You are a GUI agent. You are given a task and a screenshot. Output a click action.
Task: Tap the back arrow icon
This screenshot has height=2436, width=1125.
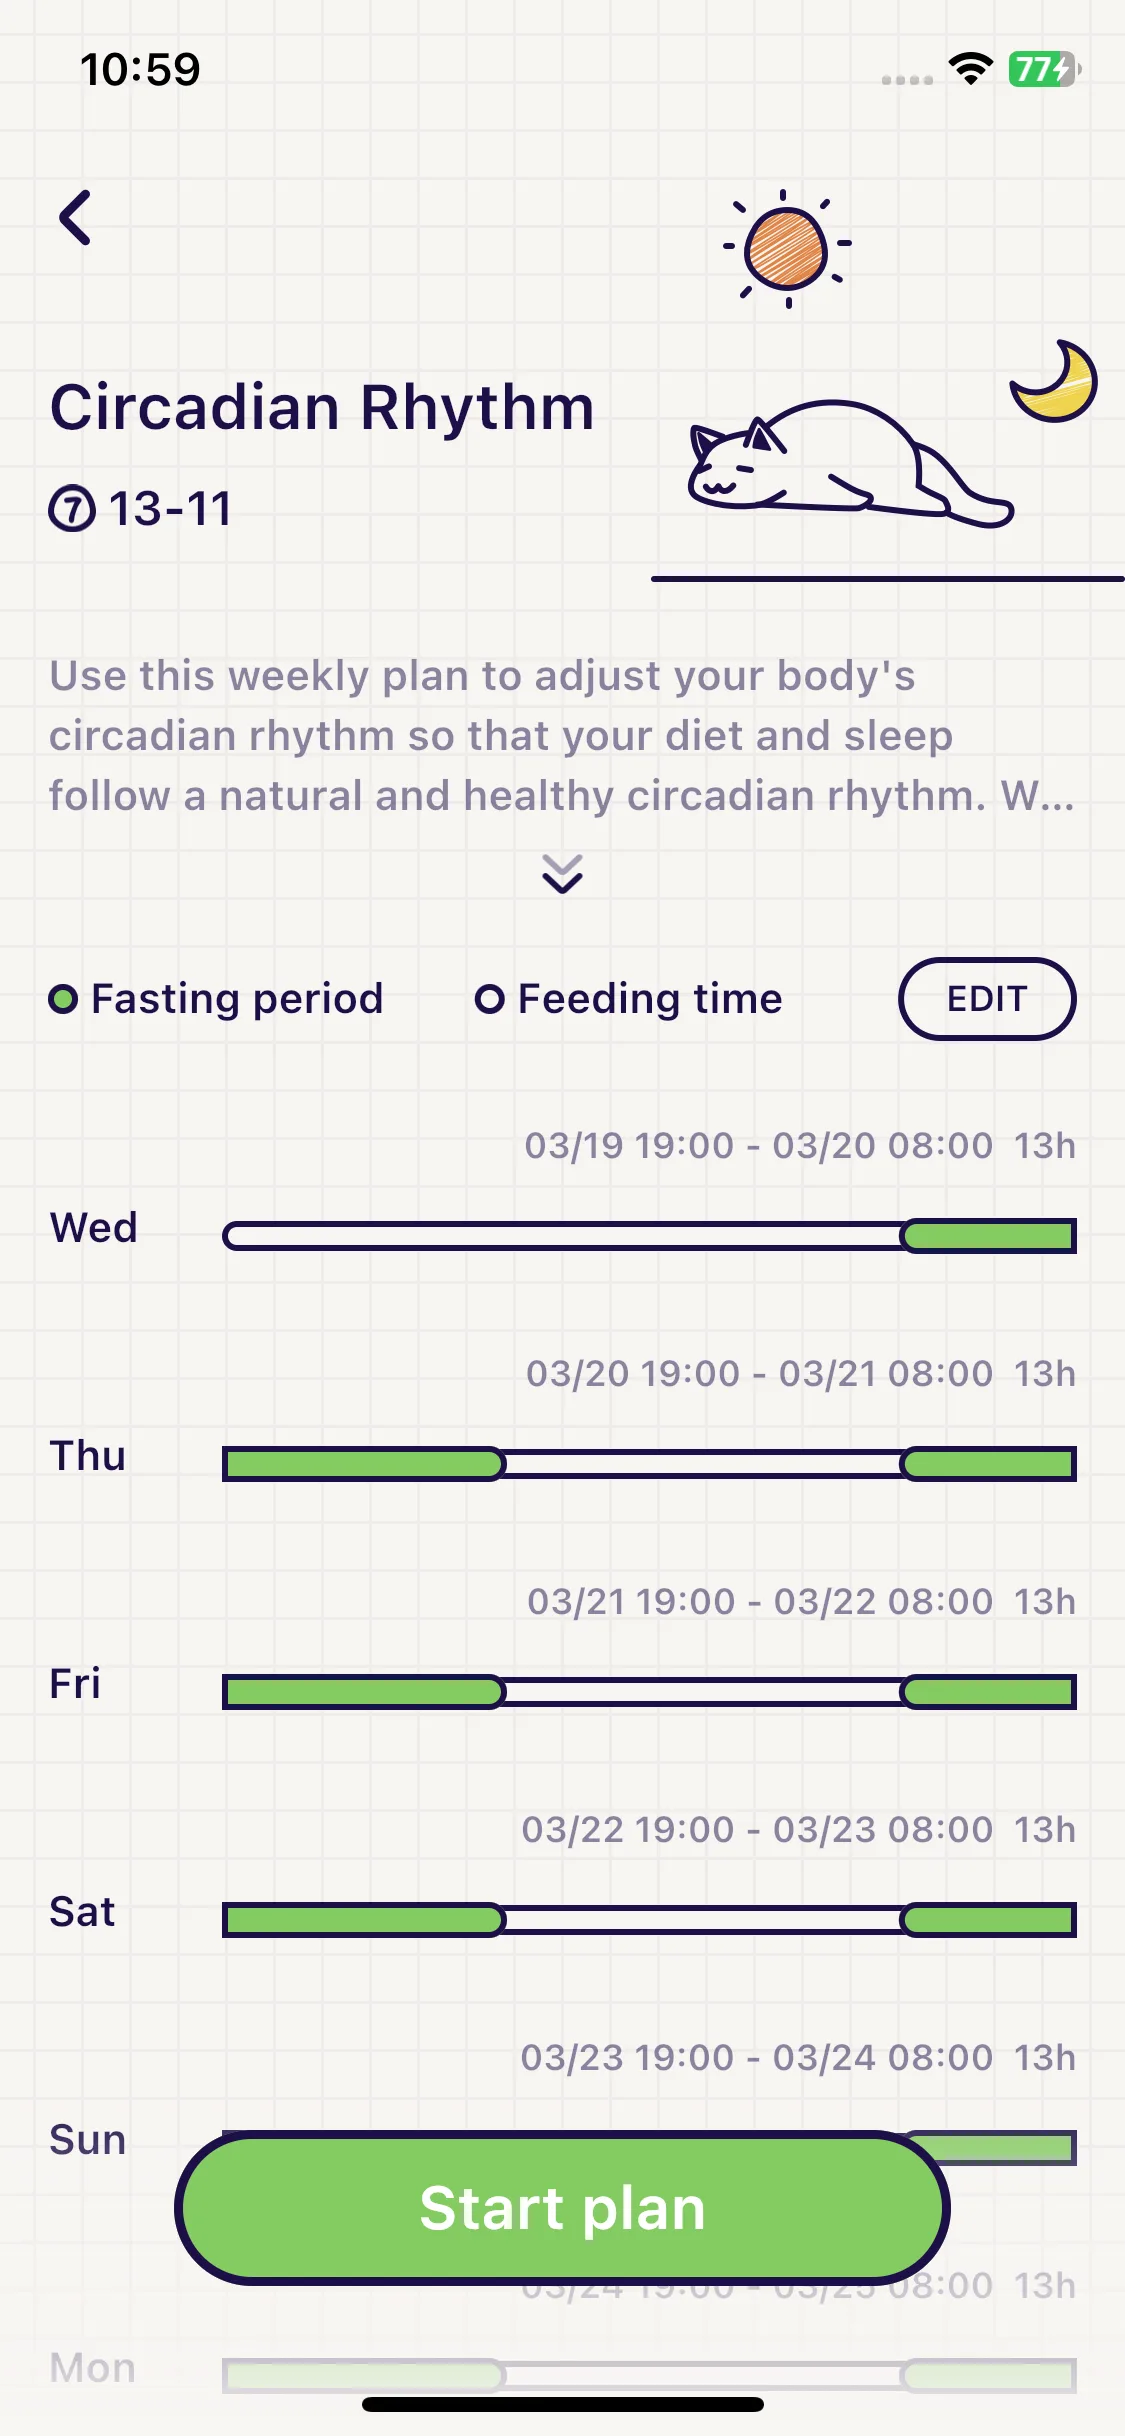coord(75,217)
